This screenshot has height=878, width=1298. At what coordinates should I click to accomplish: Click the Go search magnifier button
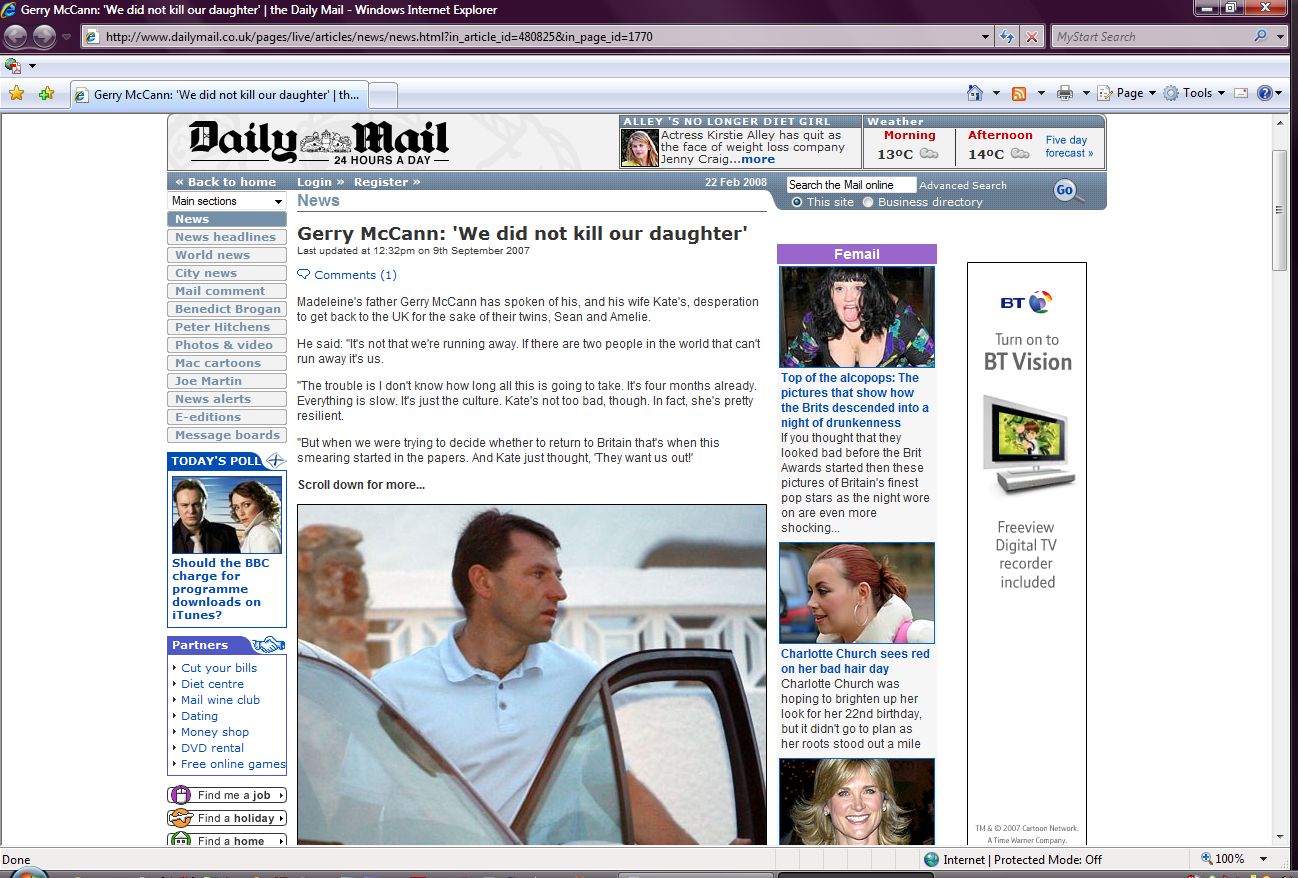click(x=1067, y=191)
